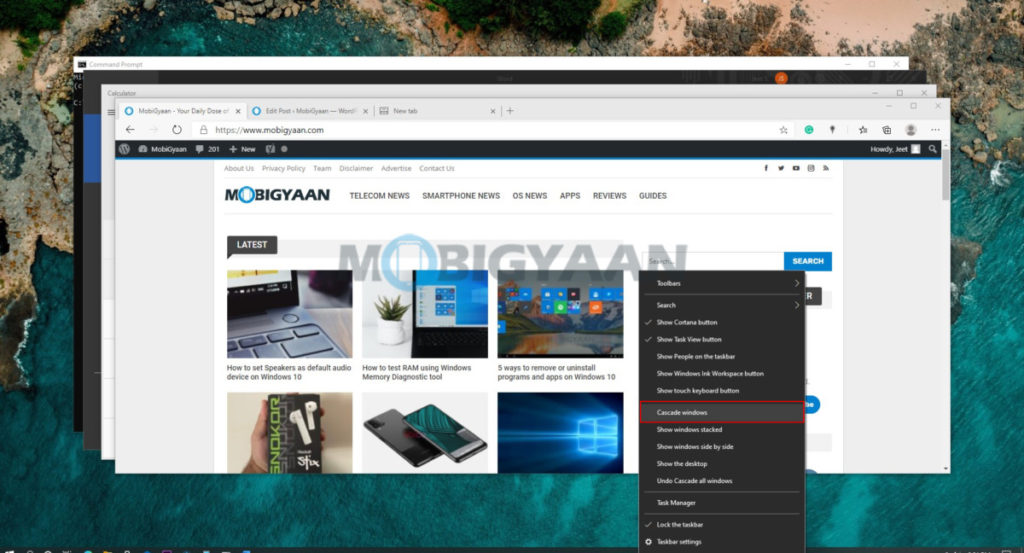Click Howdy, Jeet account menu
Screen dimensions: 1024x553
point(895,149)
